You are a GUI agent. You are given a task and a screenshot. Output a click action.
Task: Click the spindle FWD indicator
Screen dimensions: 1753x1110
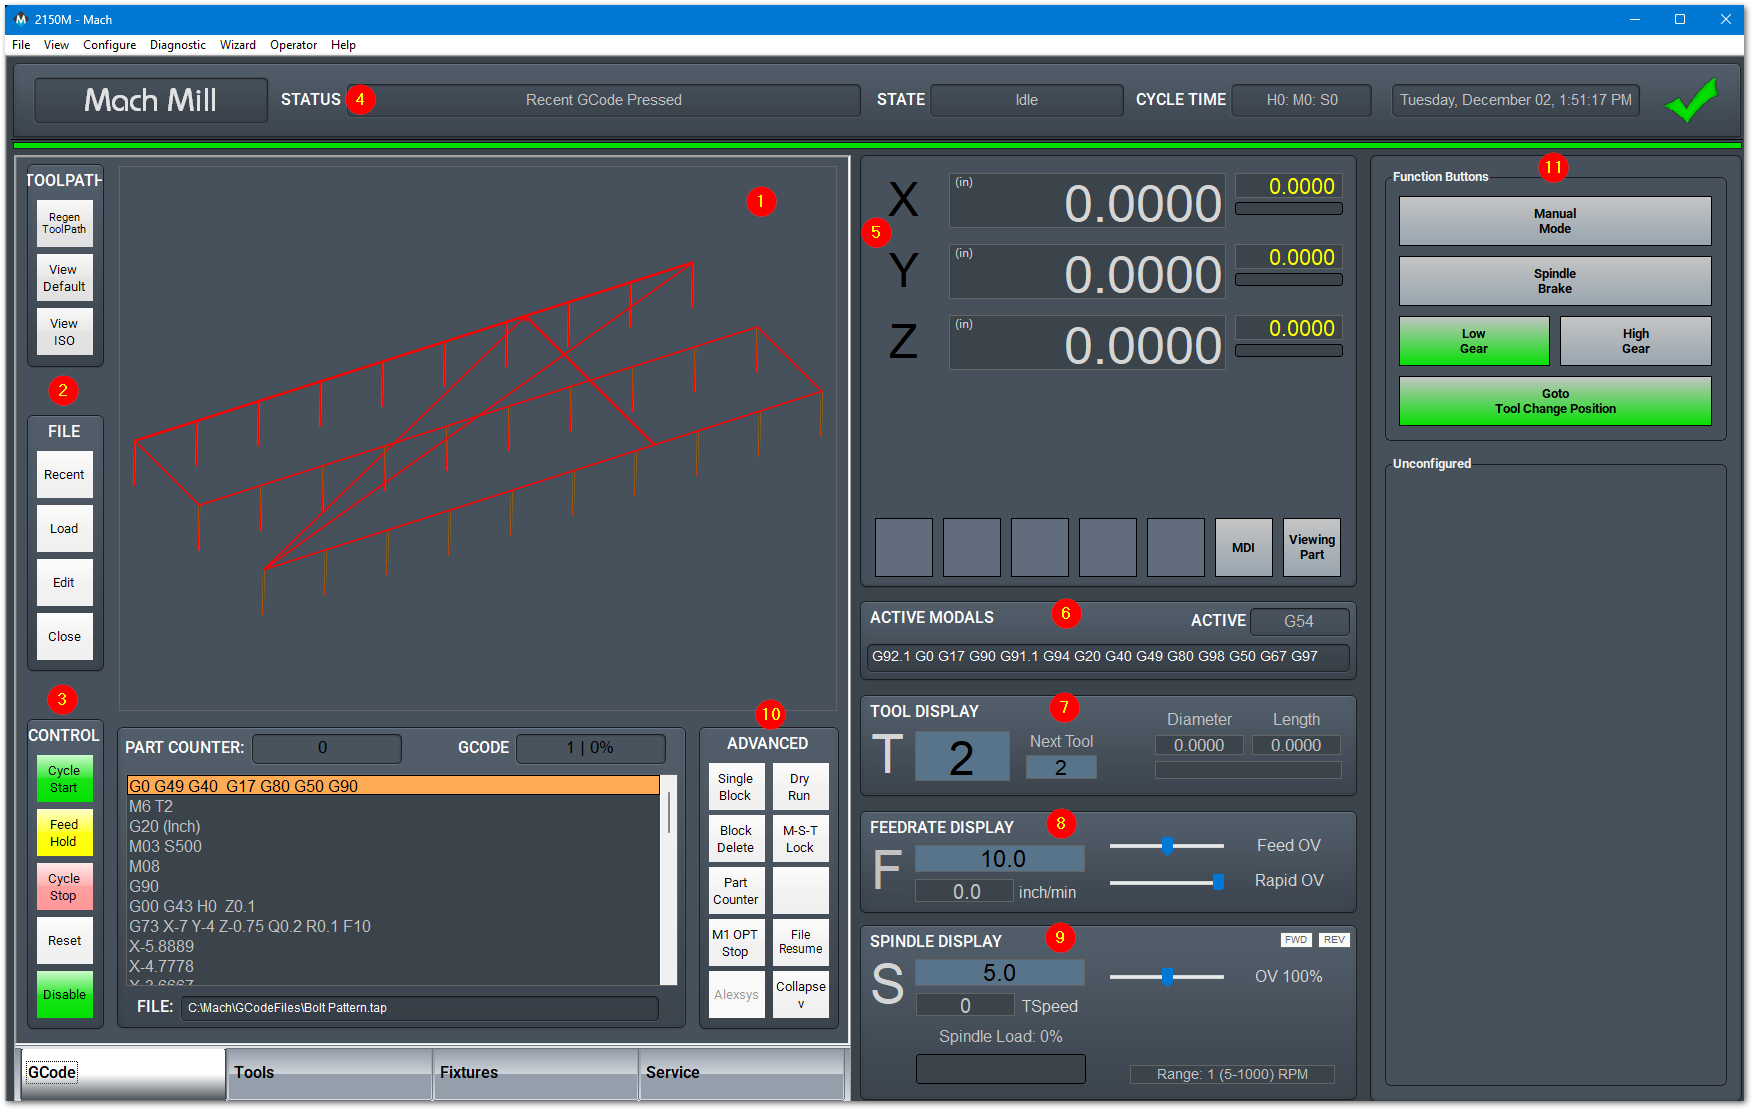1296,940
